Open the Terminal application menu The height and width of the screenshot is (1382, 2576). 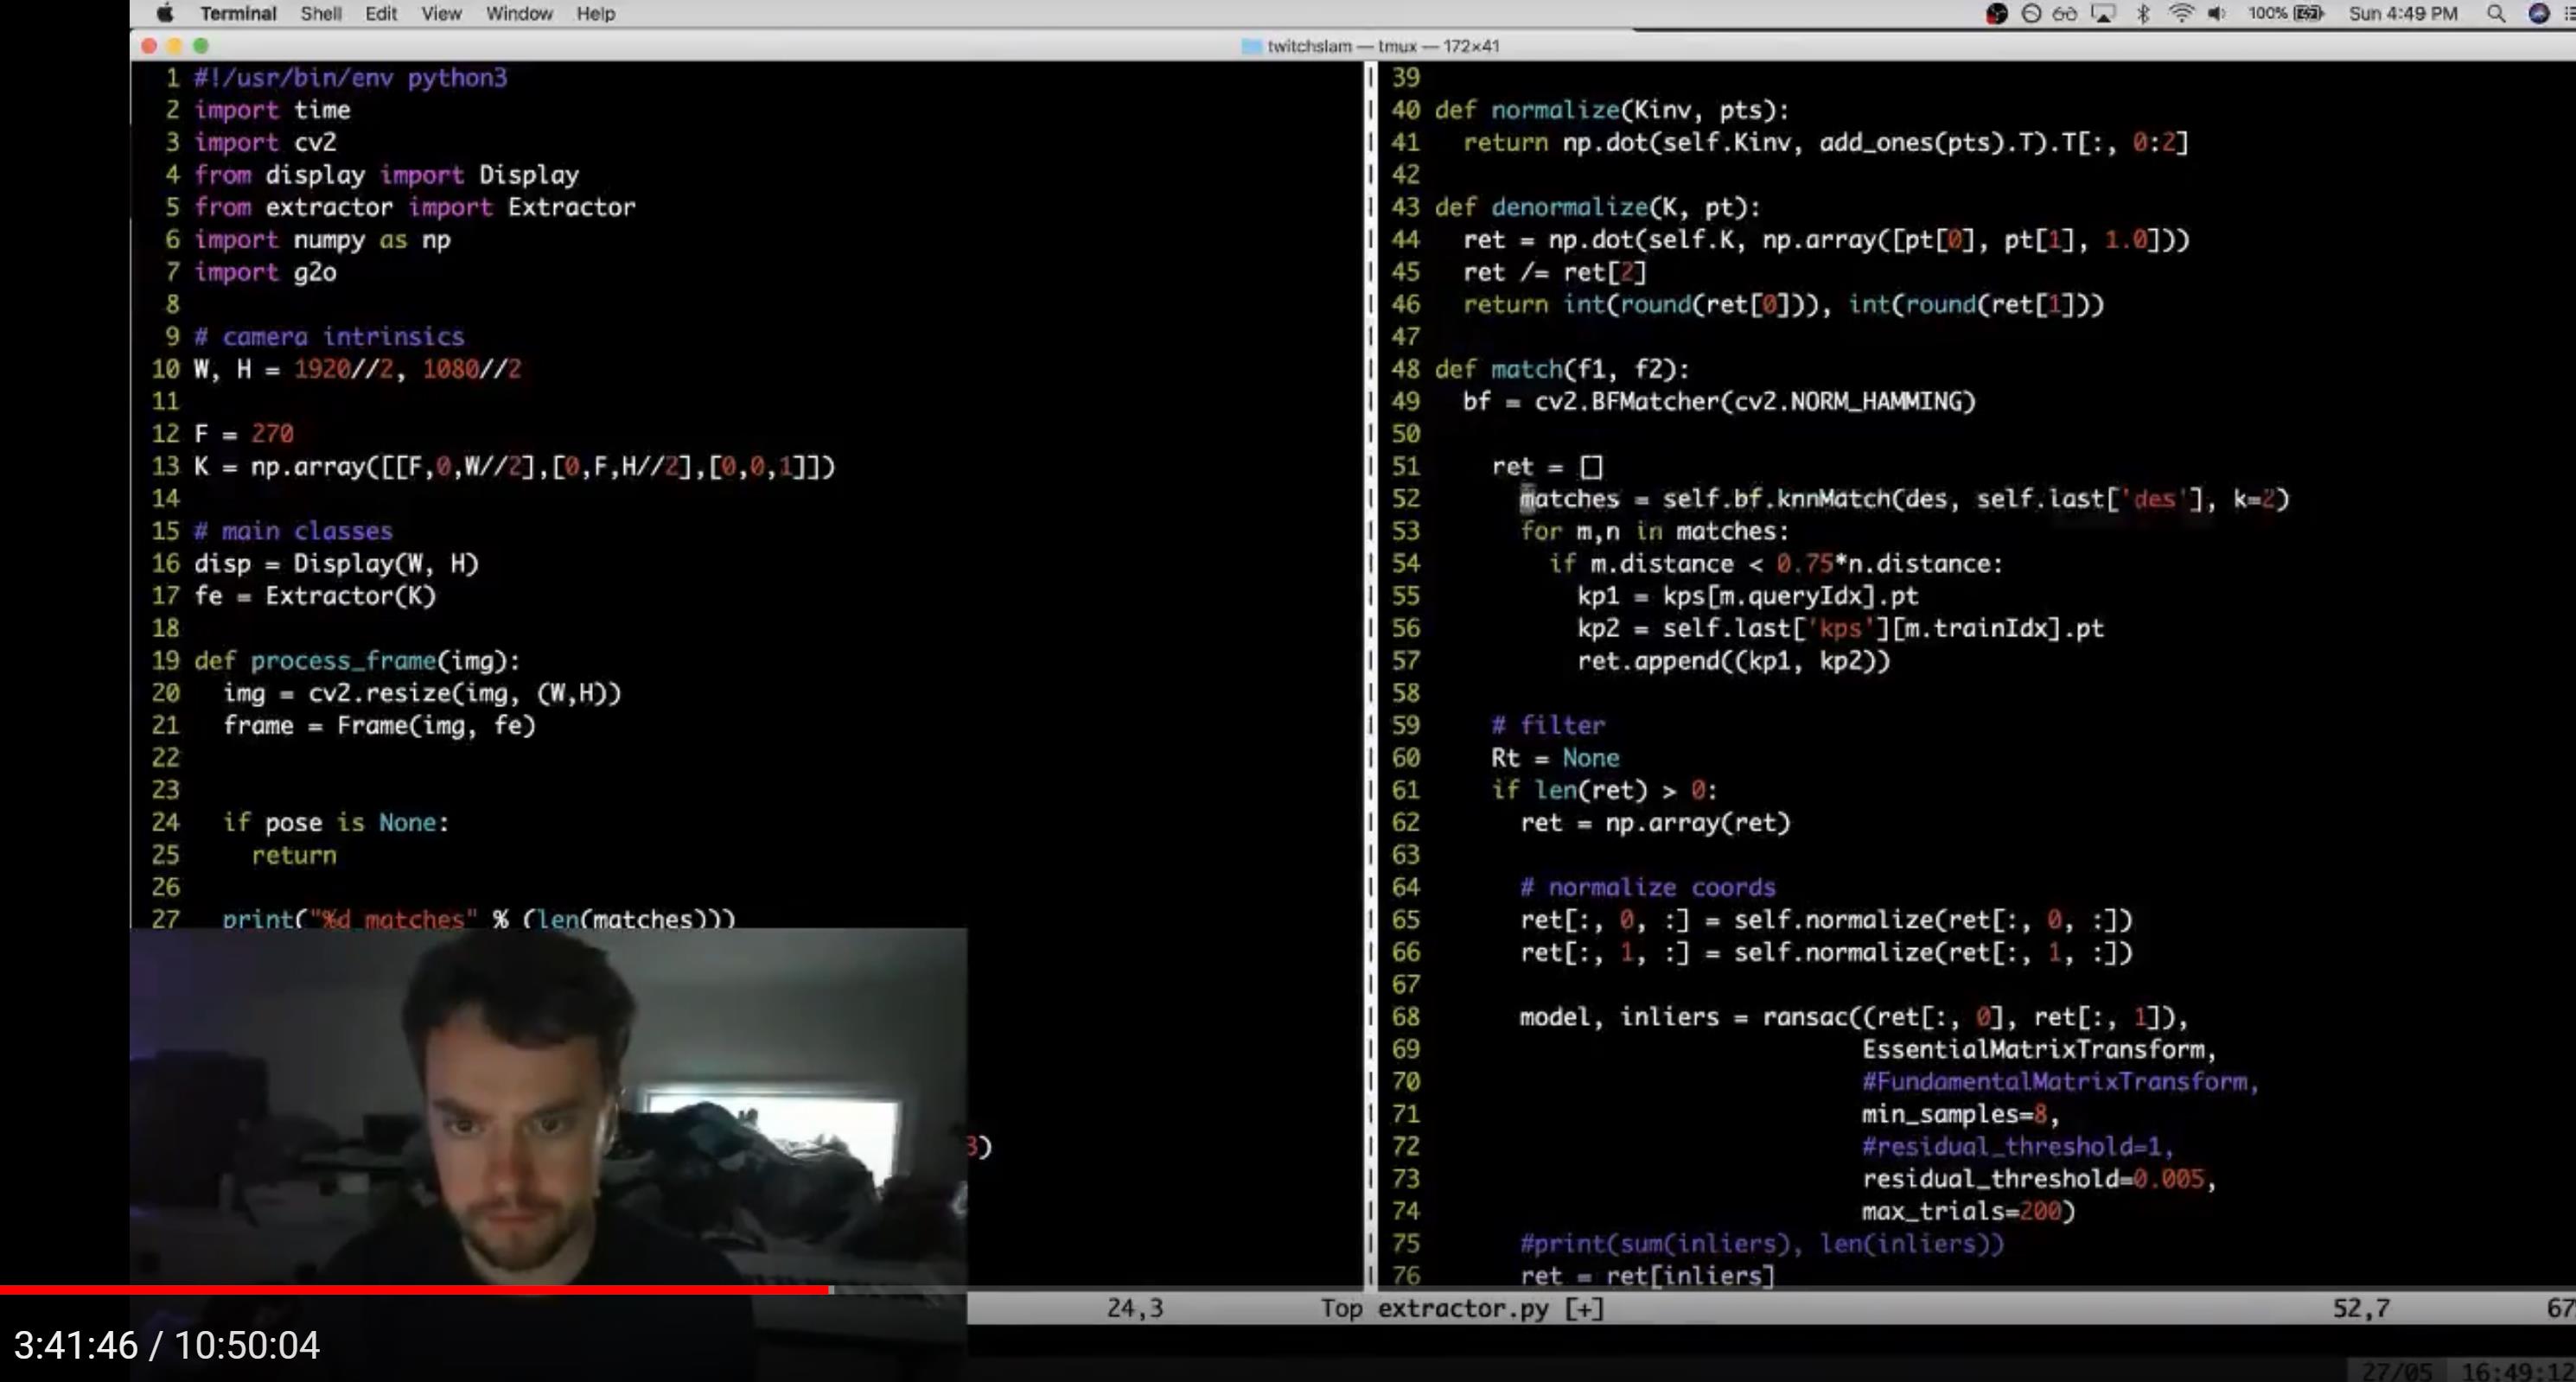click(x=238, y=13)
